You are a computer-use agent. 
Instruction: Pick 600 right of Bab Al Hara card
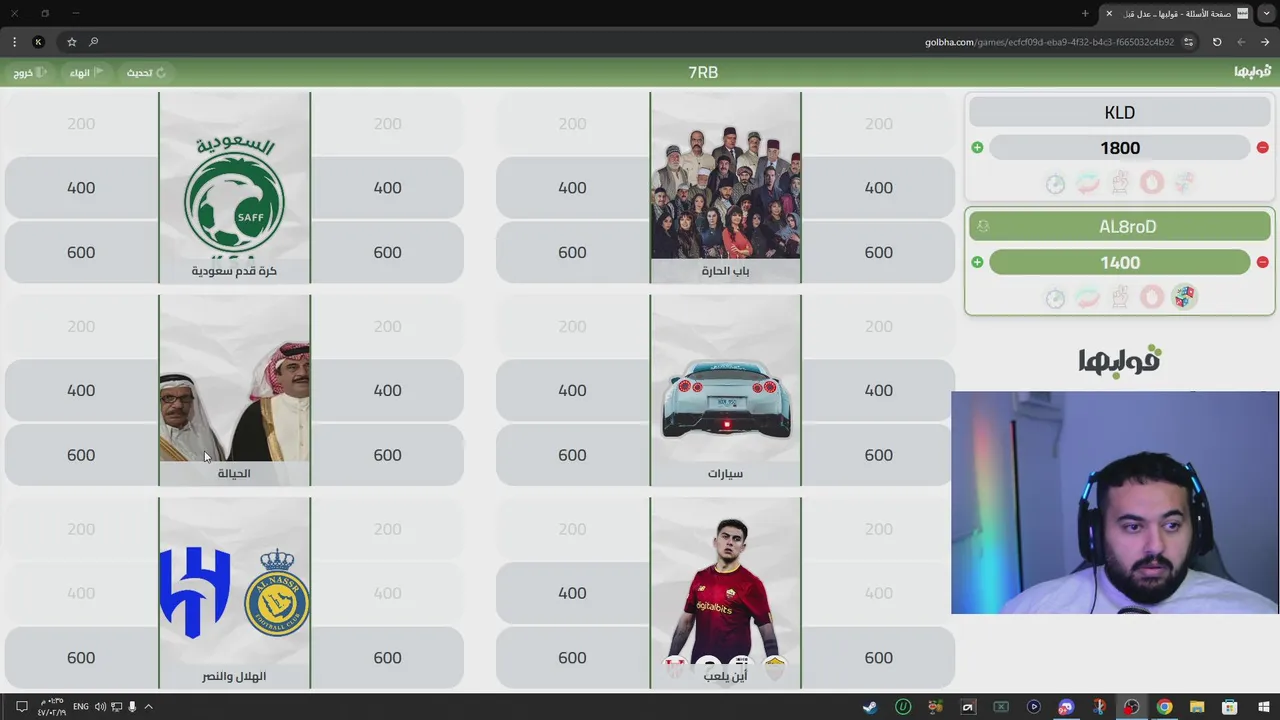(x=878, y=253)
